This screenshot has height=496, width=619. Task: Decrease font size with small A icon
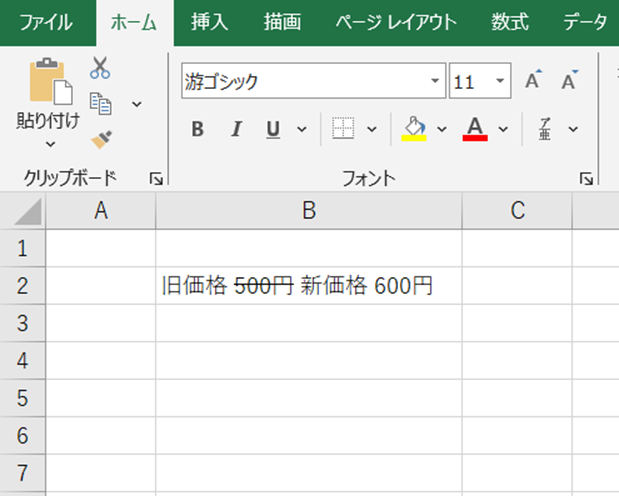pos(569,82)
